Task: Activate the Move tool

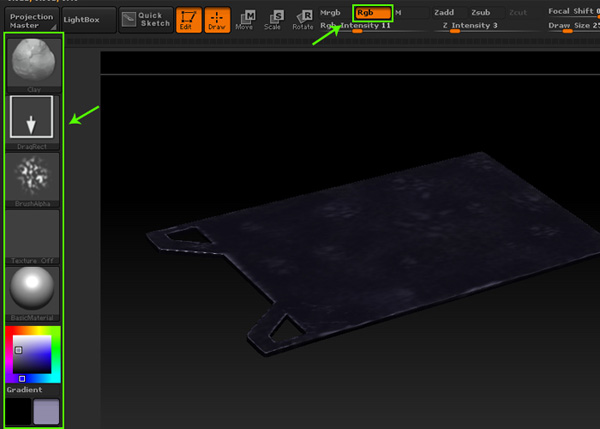Action: pyautogui.click(x=244, y=19)
